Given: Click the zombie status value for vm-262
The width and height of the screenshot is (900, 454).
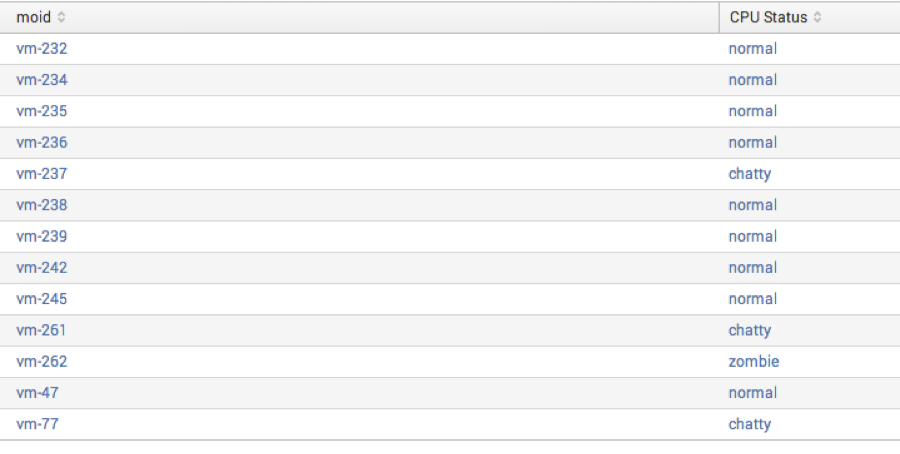Looking at the screenshot, I should [754, 362].
